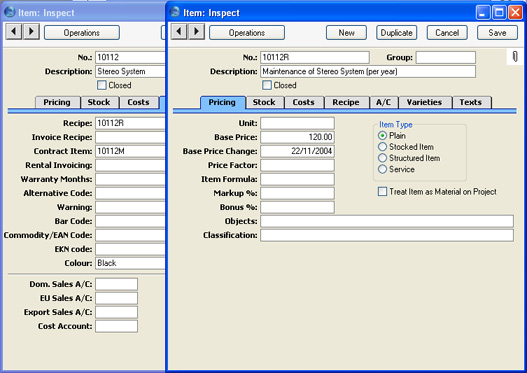Click the No. field containing 10112R
The width and height of the screenshot is (527, 373).
(315, 57)
